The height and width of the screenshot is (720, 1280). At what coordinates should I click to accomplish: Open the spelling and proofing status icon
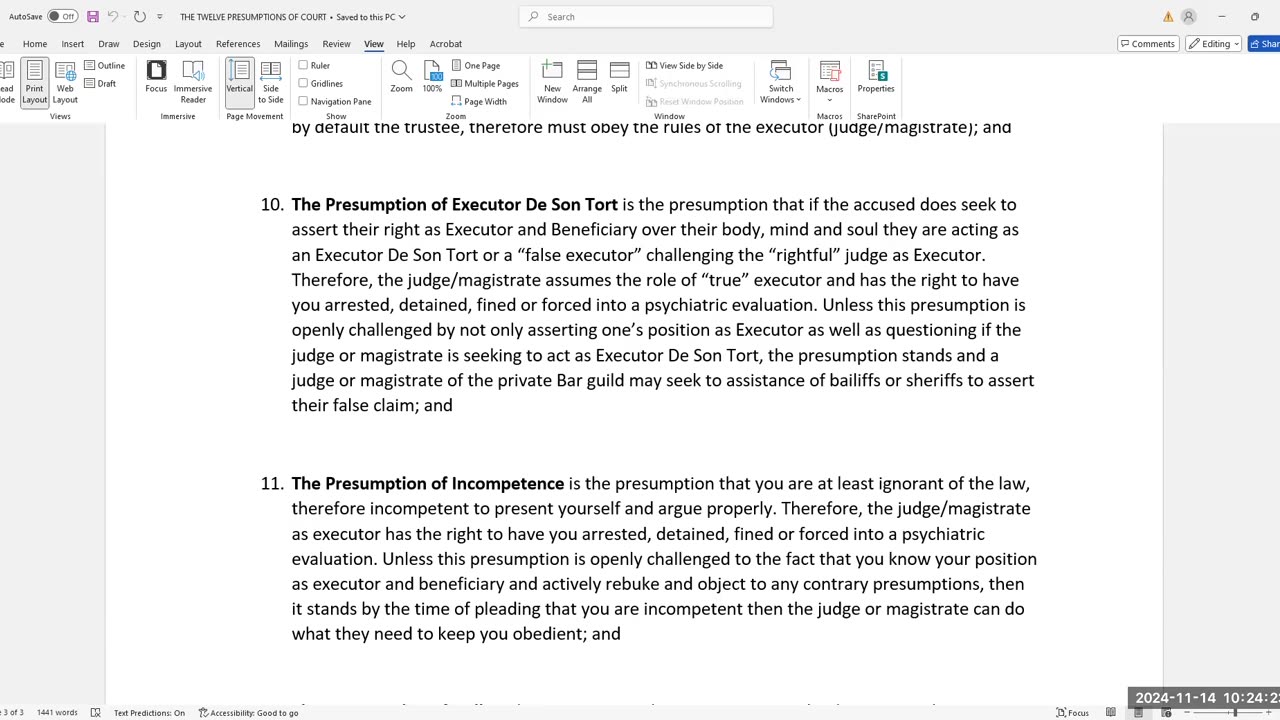point(95,713)
